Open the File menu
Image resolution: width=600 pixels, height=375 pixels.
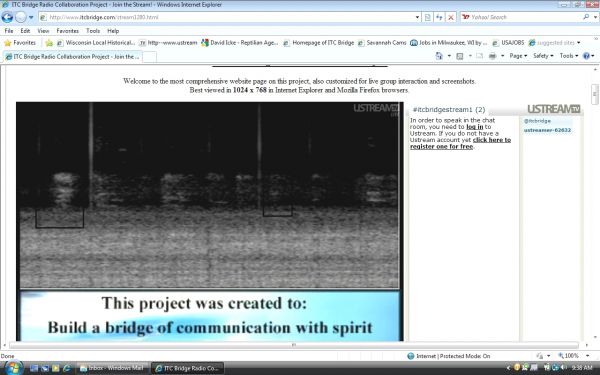pos(8,31)
